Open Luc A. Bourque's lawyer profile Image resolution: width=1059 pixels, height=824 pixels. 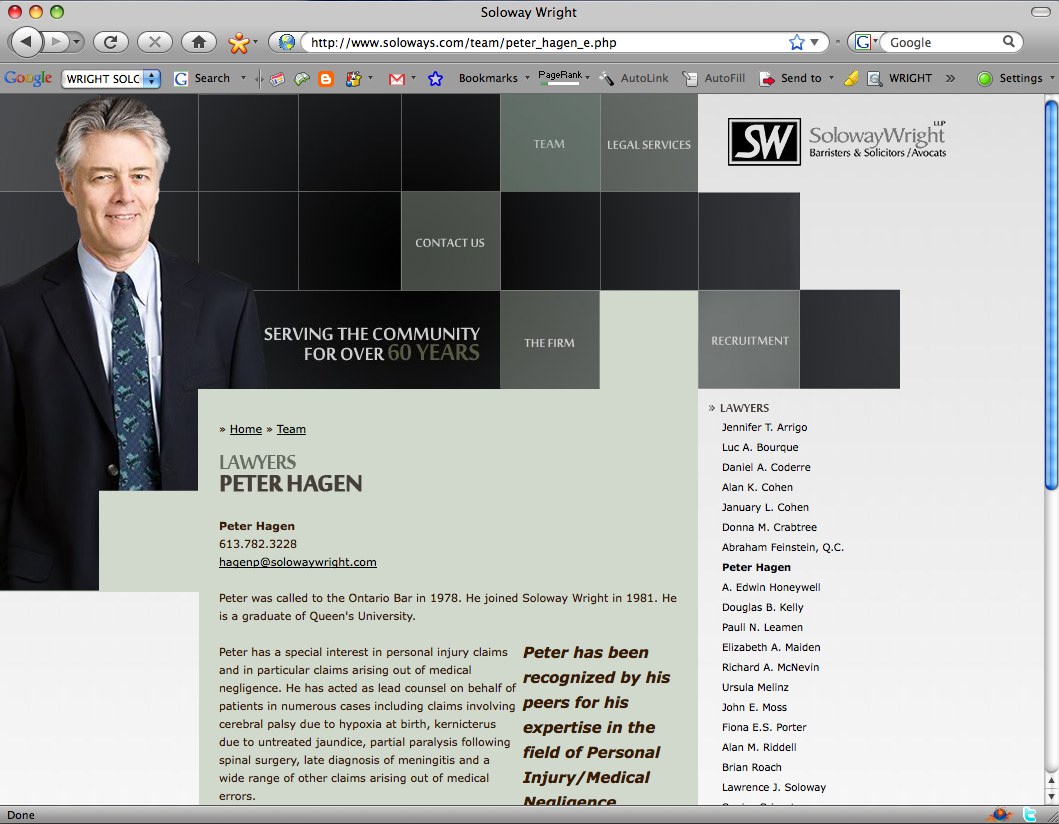pyautogui.click(x=760, y=447)
